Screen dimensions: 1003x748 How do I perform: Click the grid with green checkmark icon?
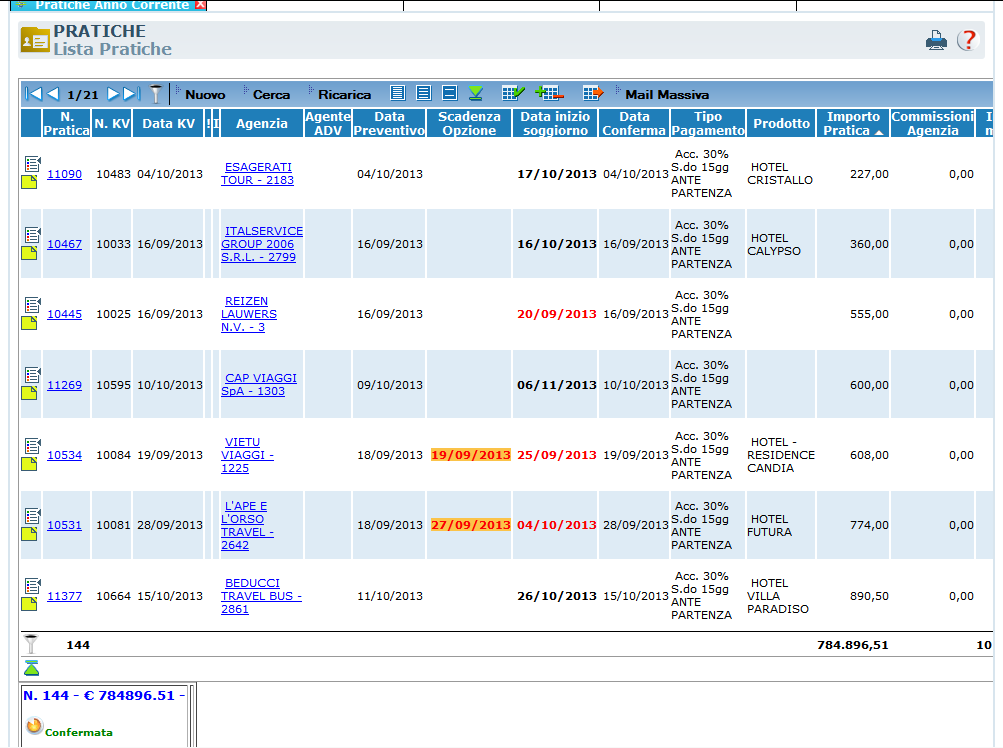(513, 93)
